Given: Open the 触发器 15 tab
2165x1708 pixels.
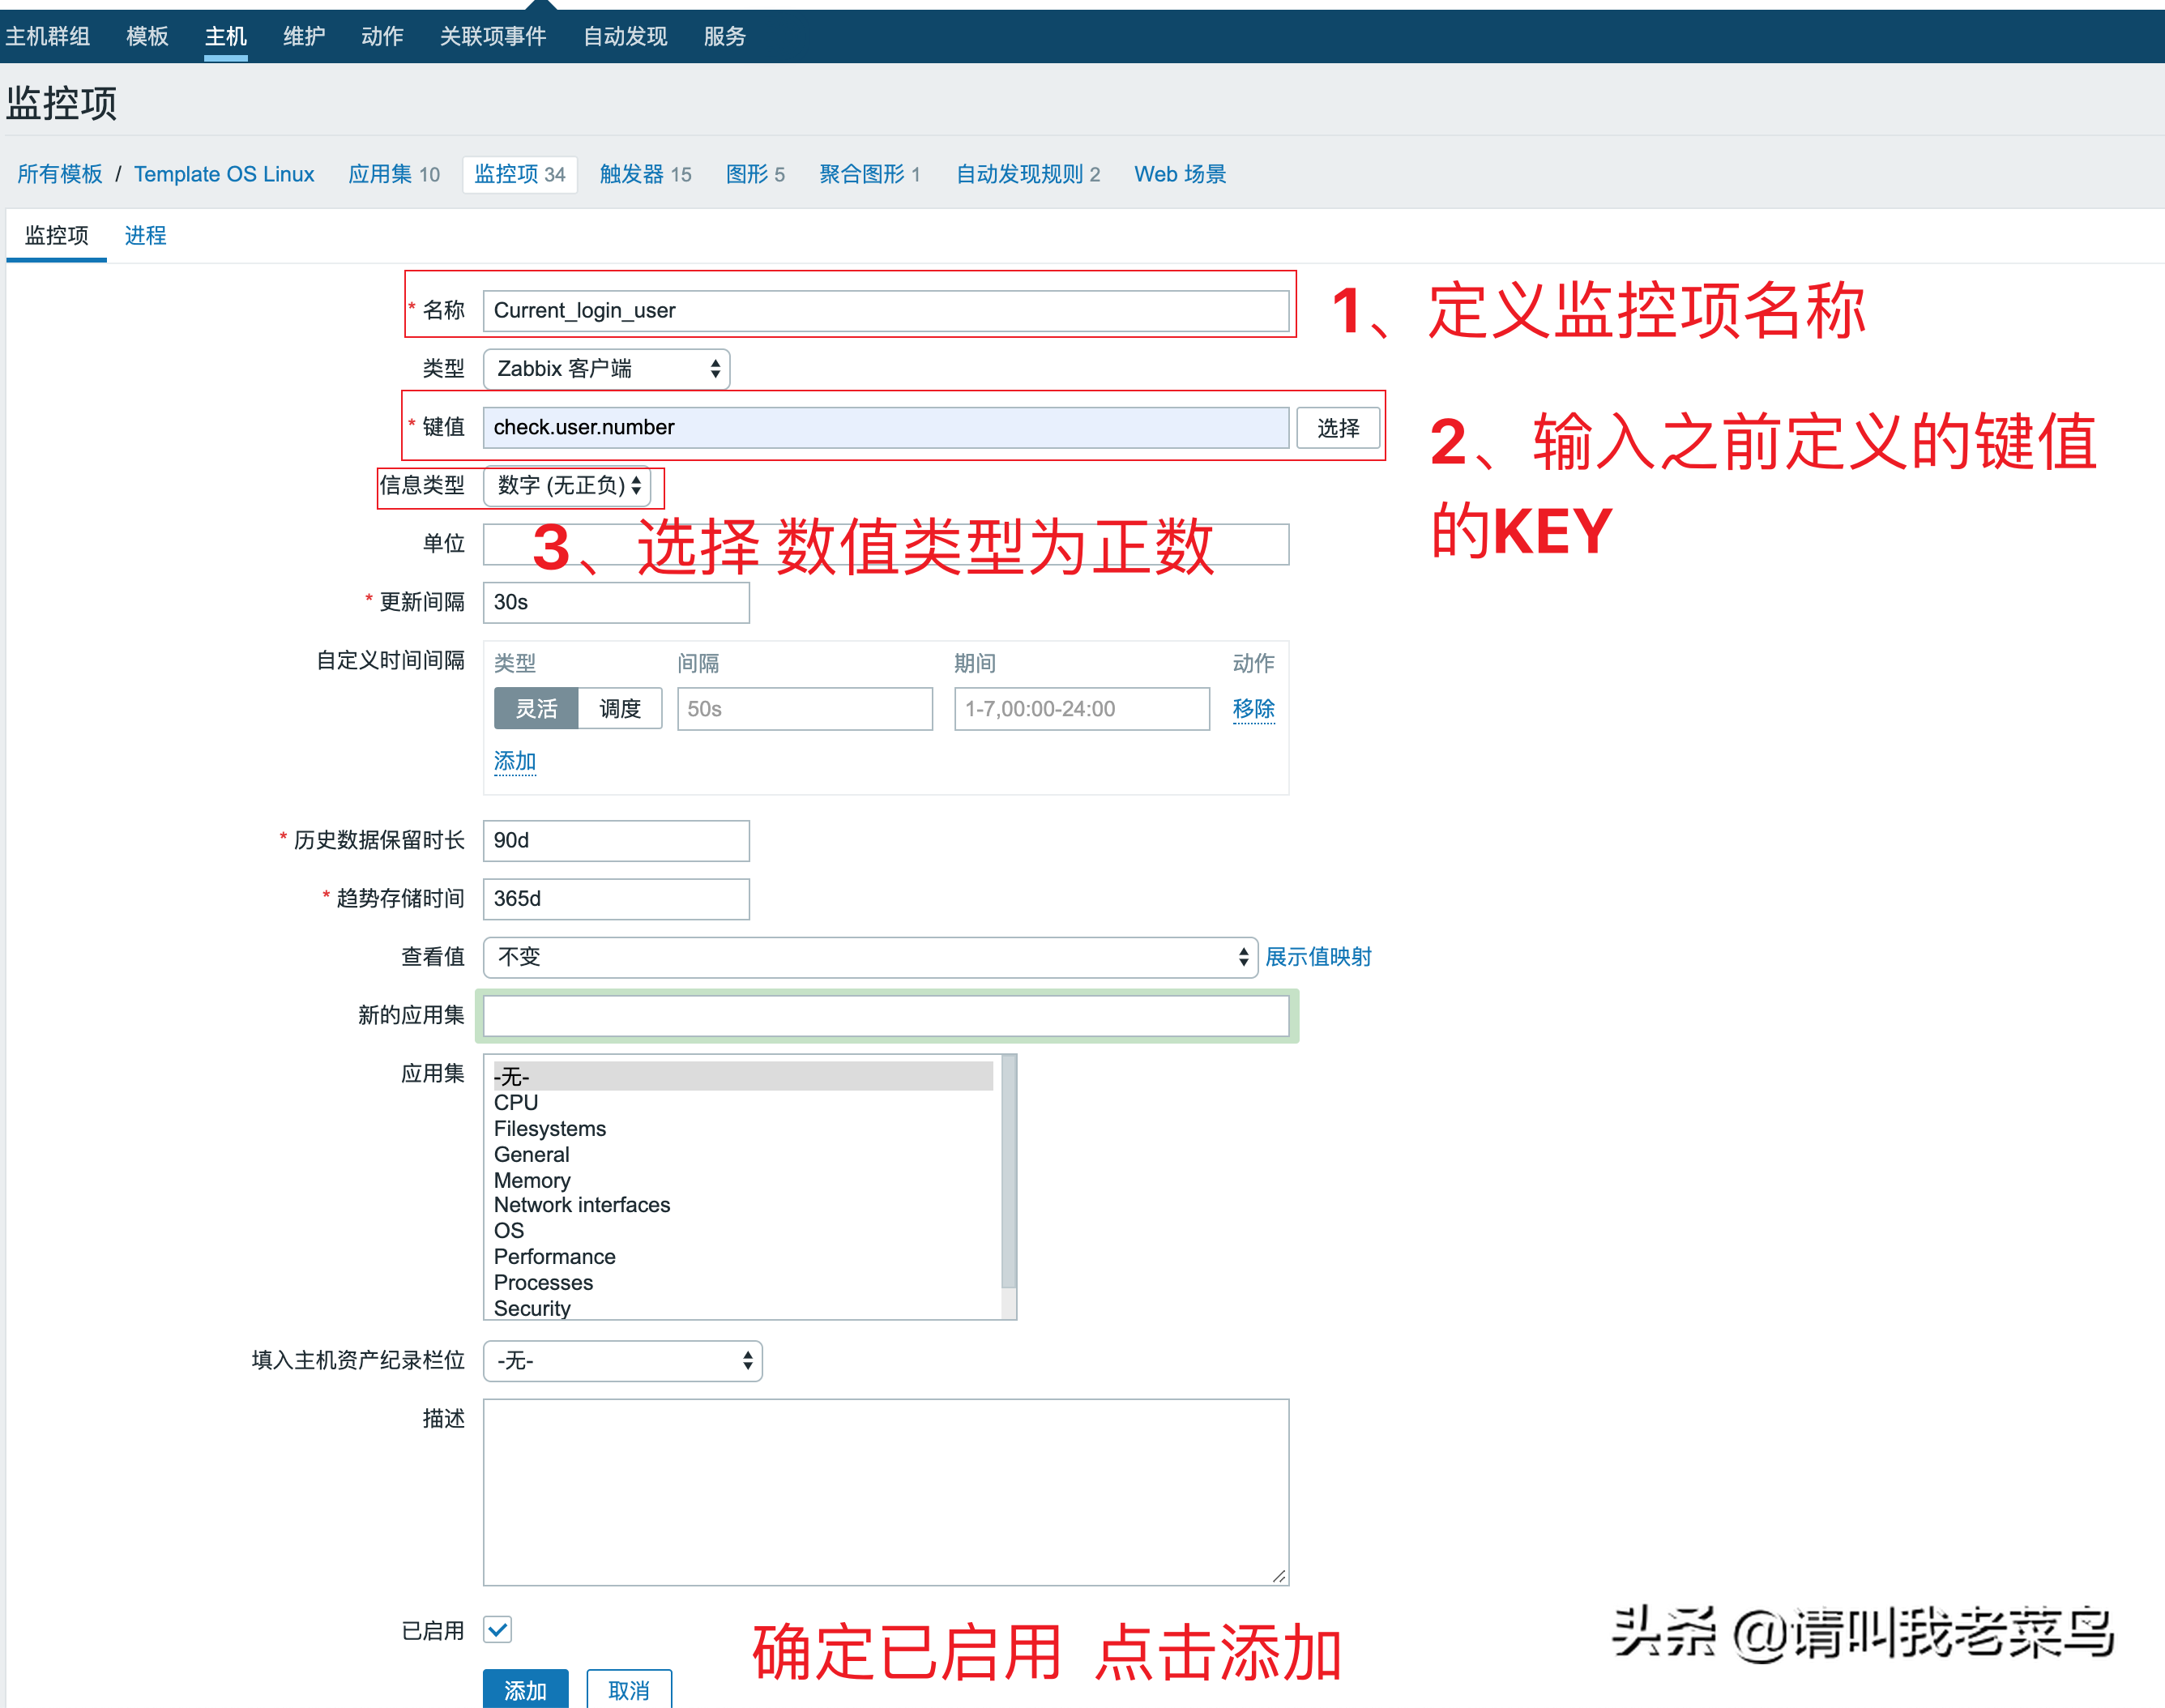Looking at the screenshot, I should pos(645,173).
